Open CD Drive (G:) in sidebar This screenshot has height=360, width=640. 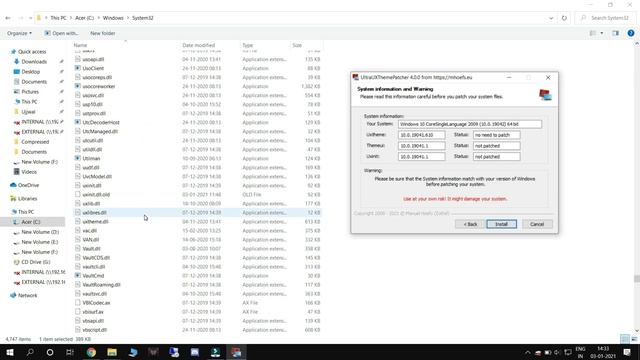36,262
